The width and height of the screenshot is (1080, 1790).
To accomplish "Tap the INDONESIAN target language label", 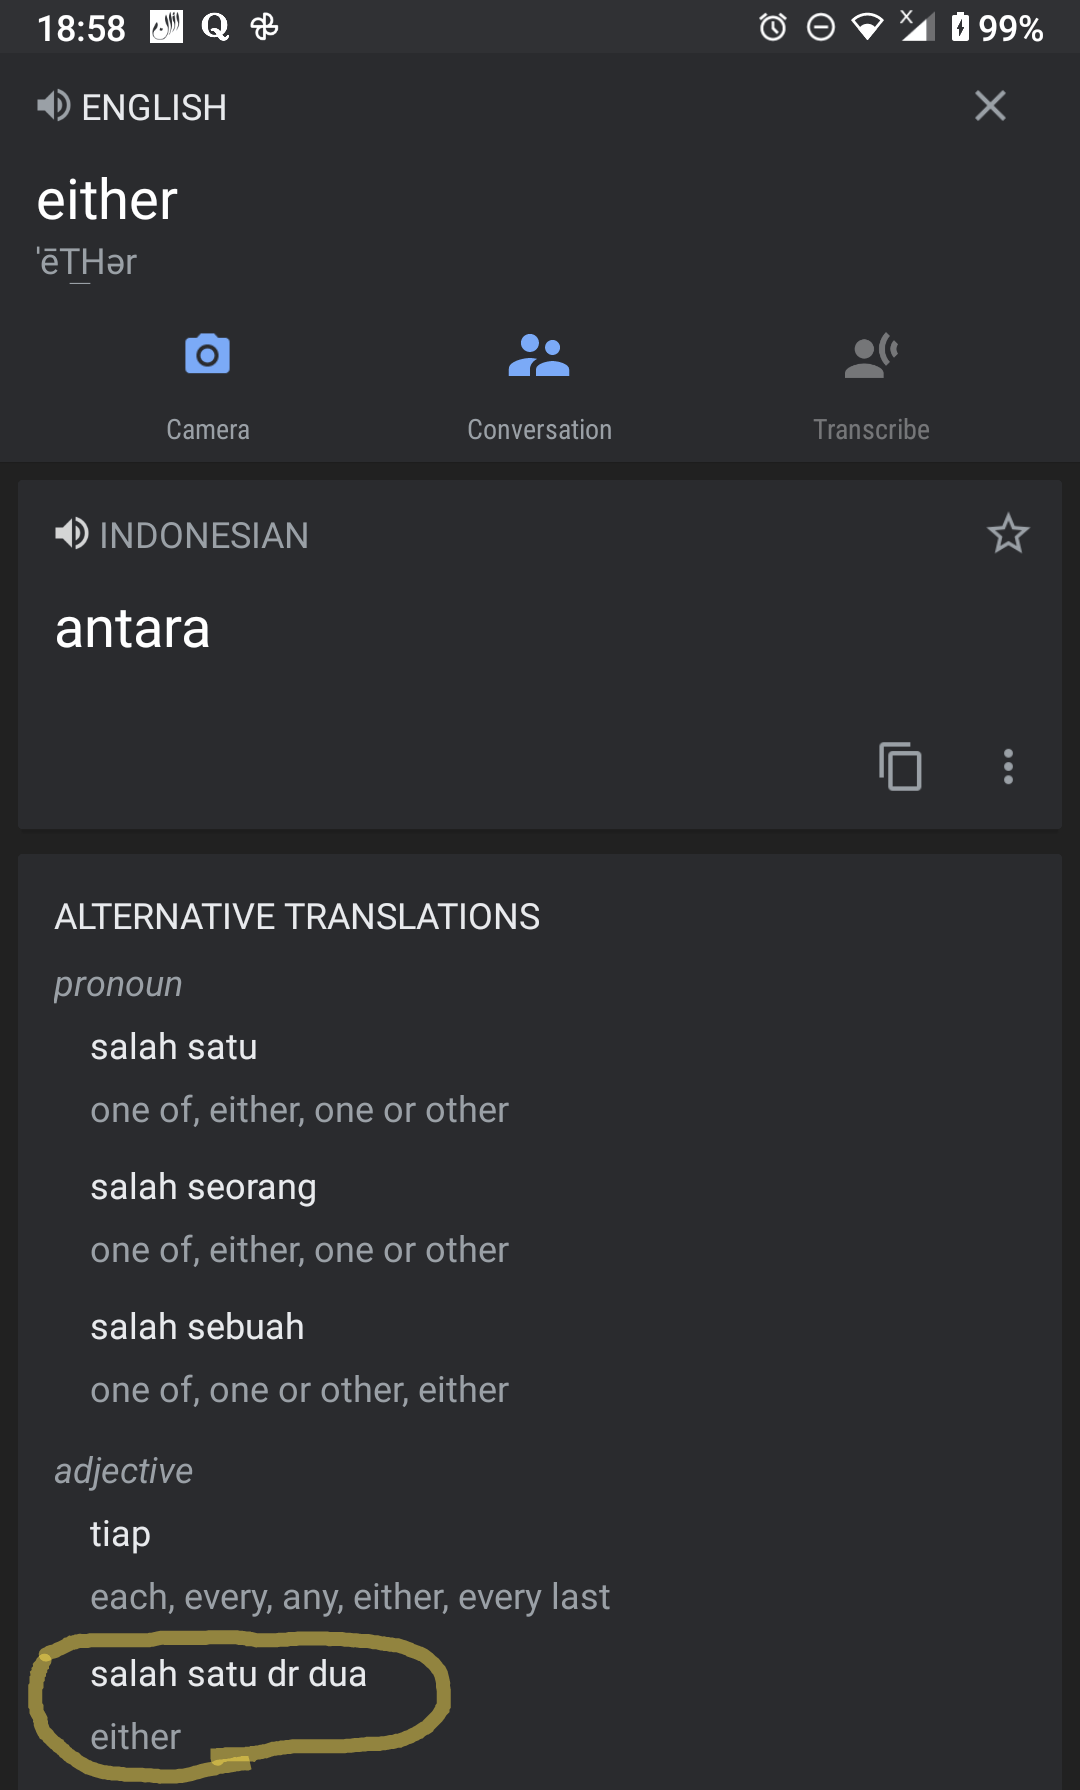I will (204, 535).
